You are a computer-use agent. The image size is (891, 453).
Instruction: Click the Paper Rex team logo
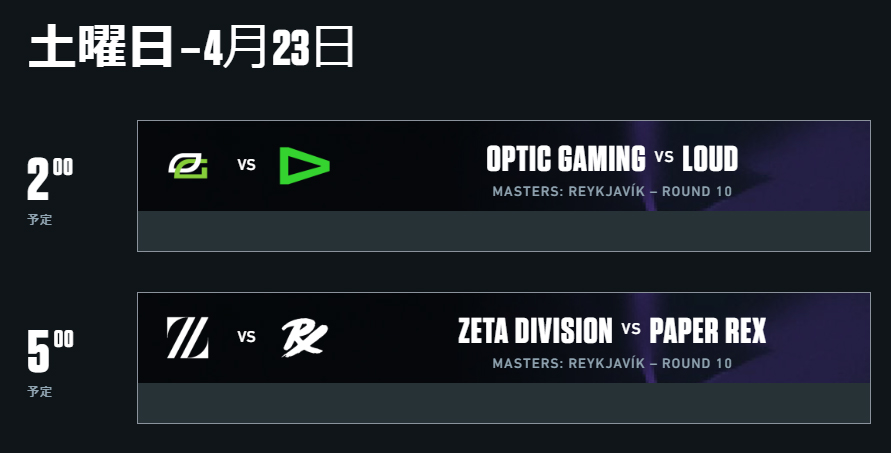click(305, 338)
